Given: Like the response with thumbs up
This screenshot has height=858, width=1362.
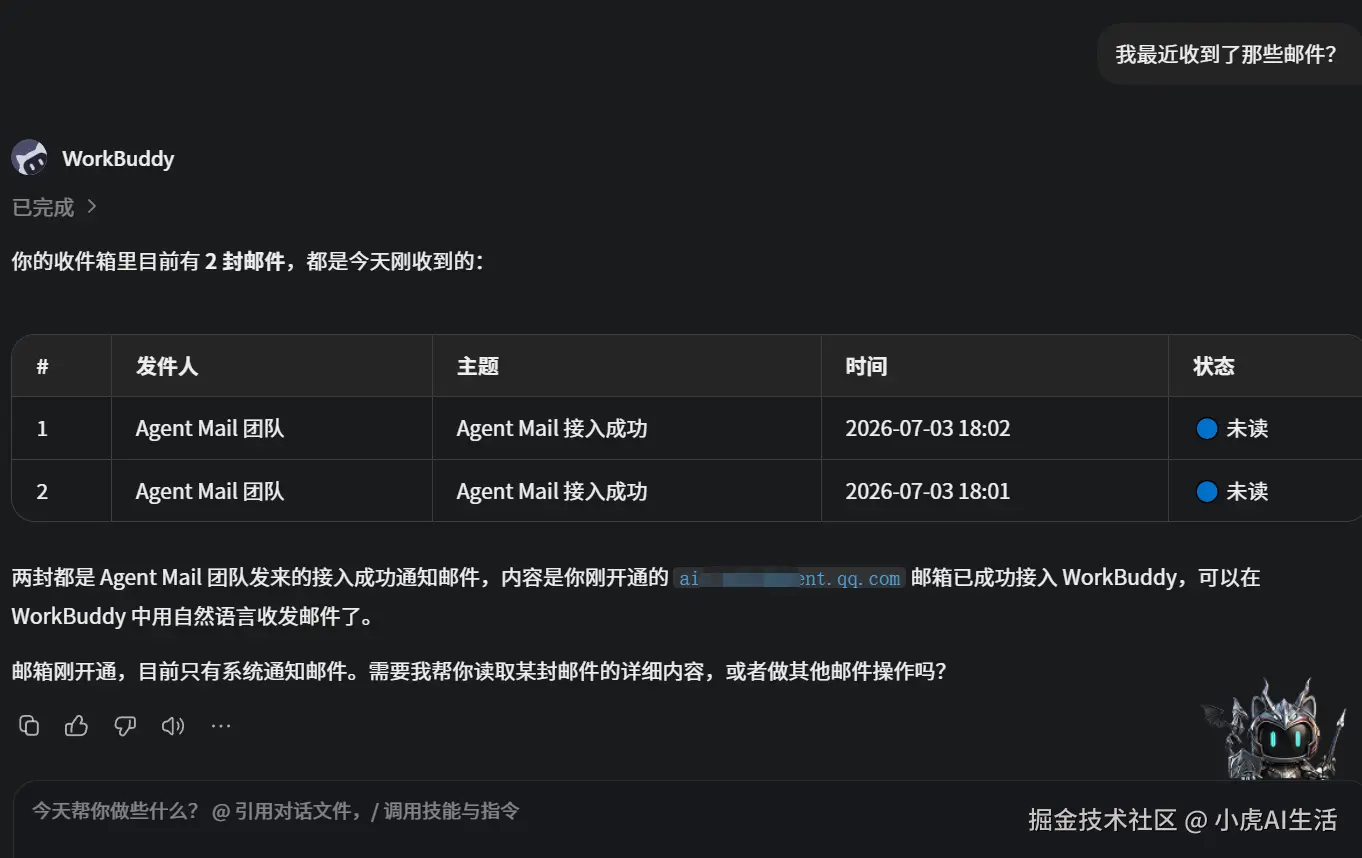Looking at the screenshot, I should (77, 726).
